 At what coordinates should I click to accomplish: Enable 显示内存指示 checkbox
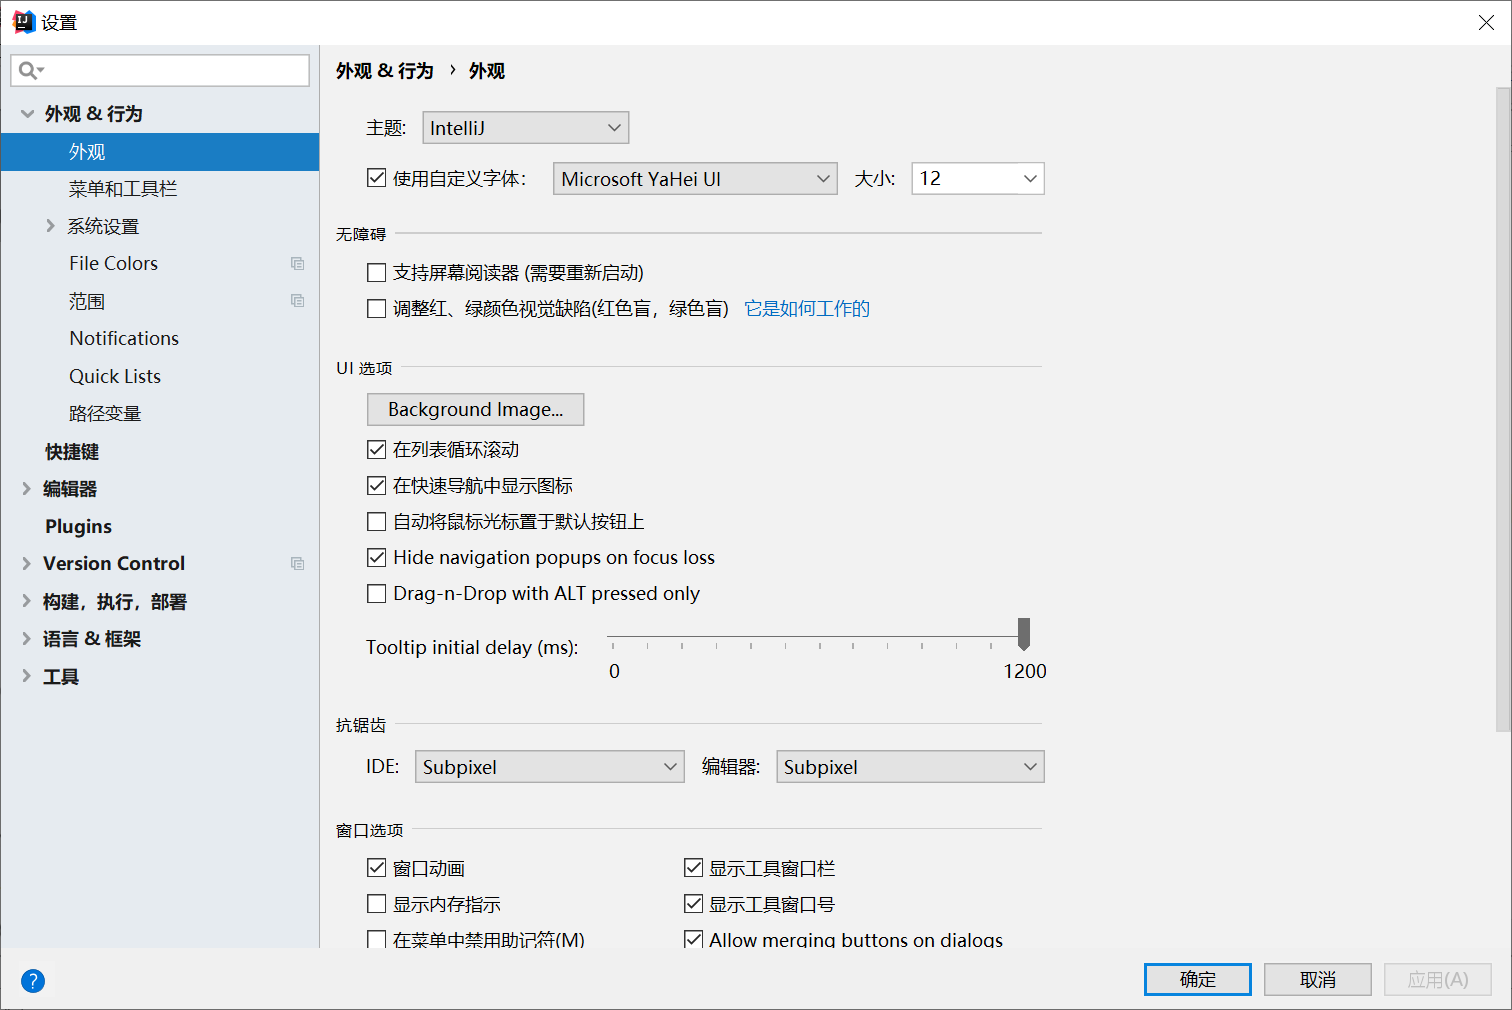[377, 904]
